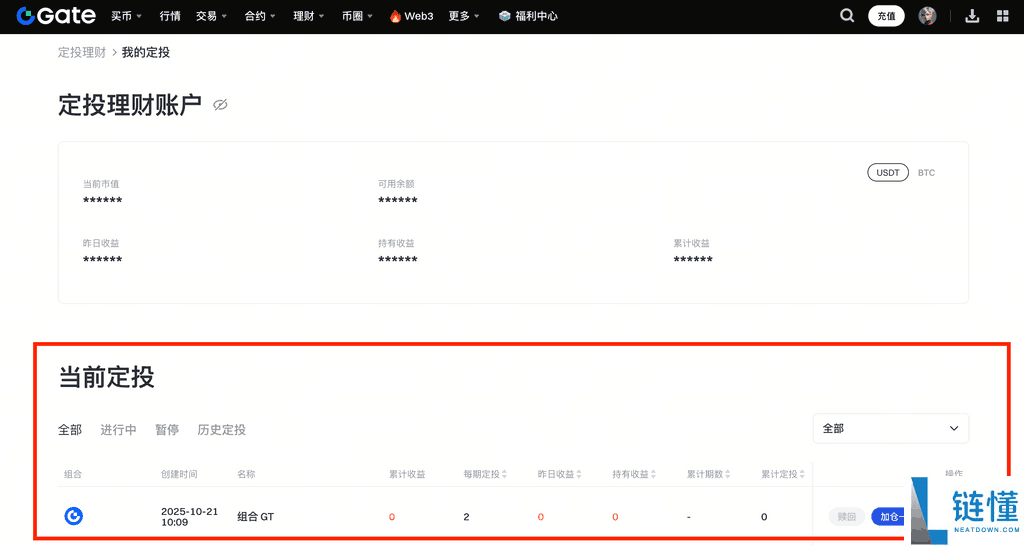This screenshot has height=546, width=1024.
Task: Click the summary 累计收益 label
Action: [x=692, y=243]
